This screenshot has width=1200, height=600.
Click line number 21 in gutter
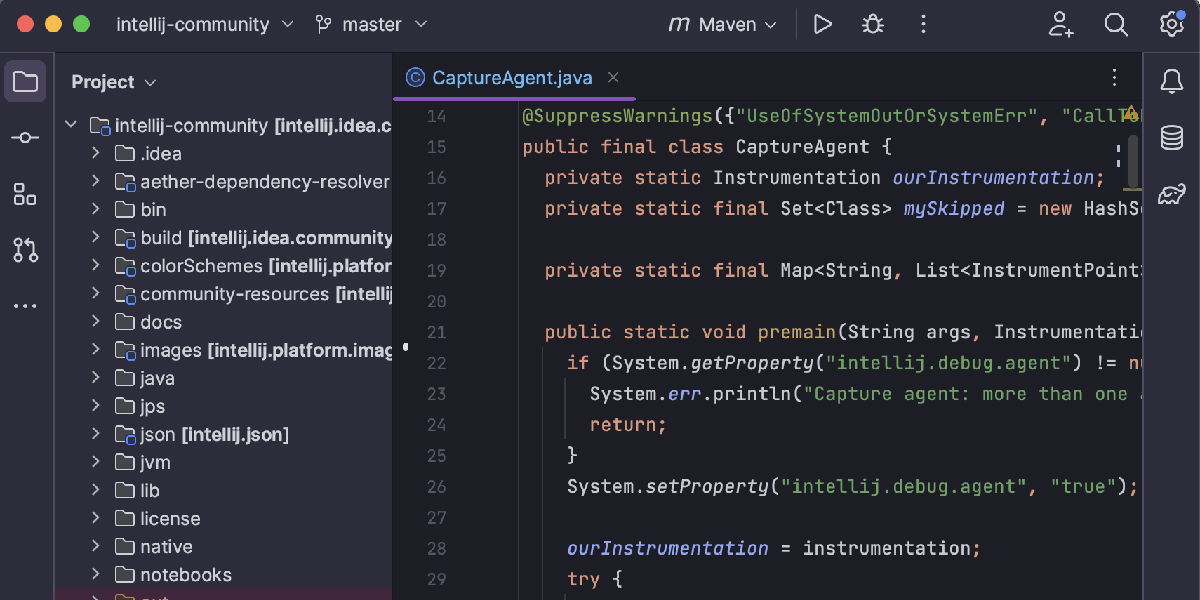tap(436, 332)
